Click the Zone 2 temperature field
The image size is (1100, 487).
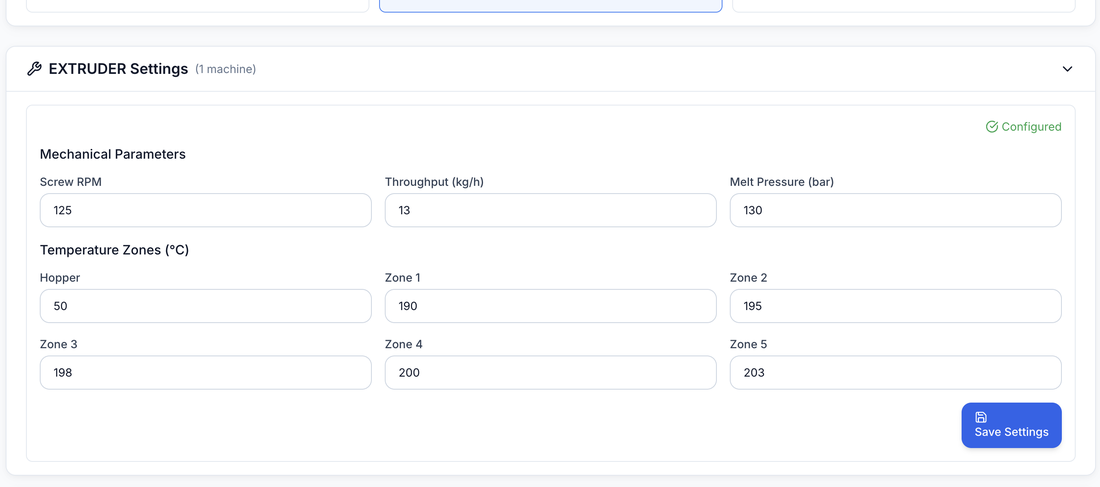point(895,306)
